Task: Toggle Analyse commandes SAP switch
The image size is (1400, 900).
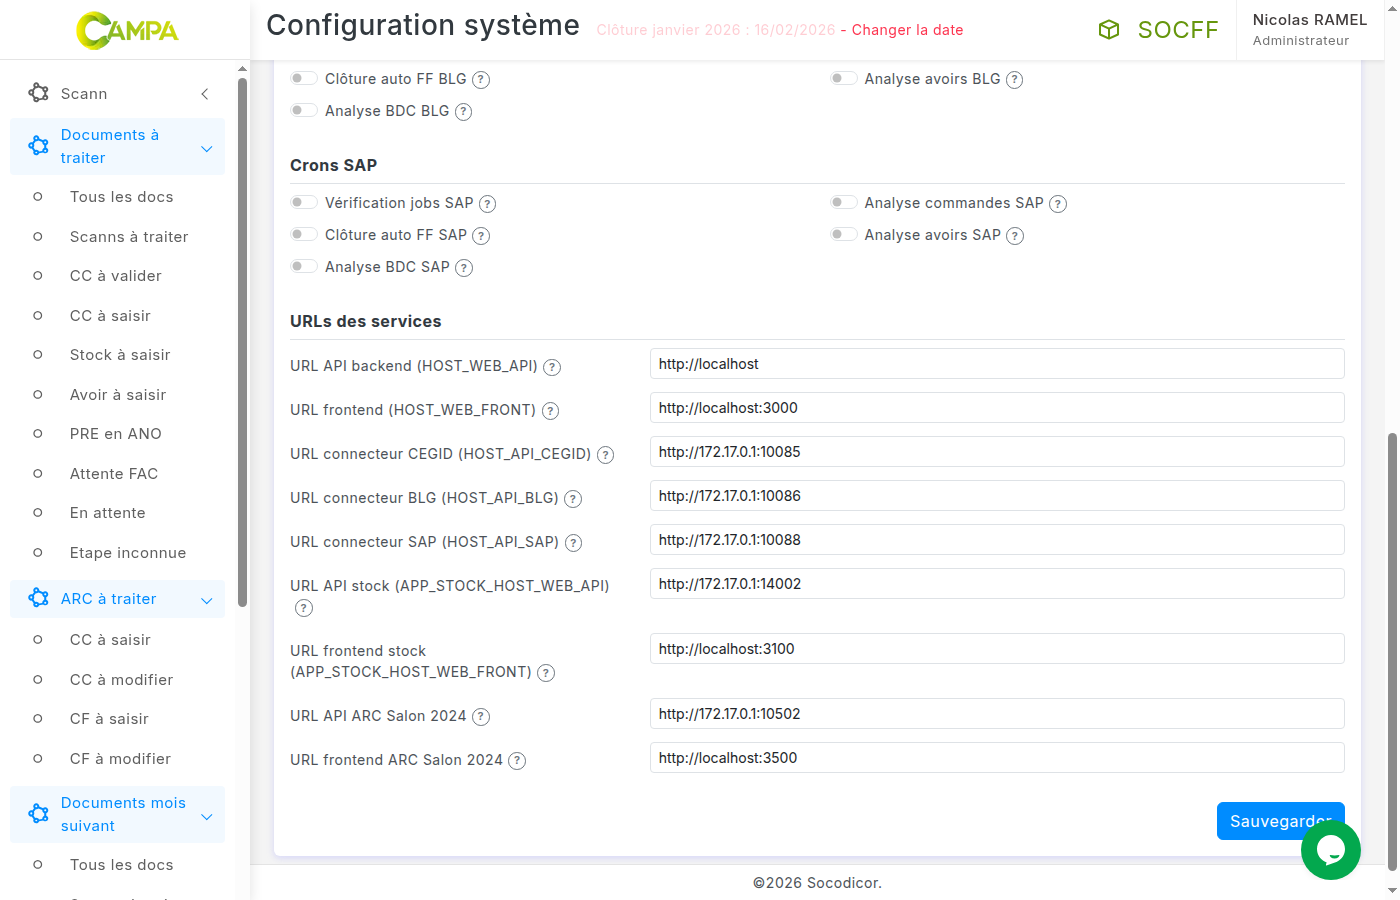Action: (x=844, y=202)
